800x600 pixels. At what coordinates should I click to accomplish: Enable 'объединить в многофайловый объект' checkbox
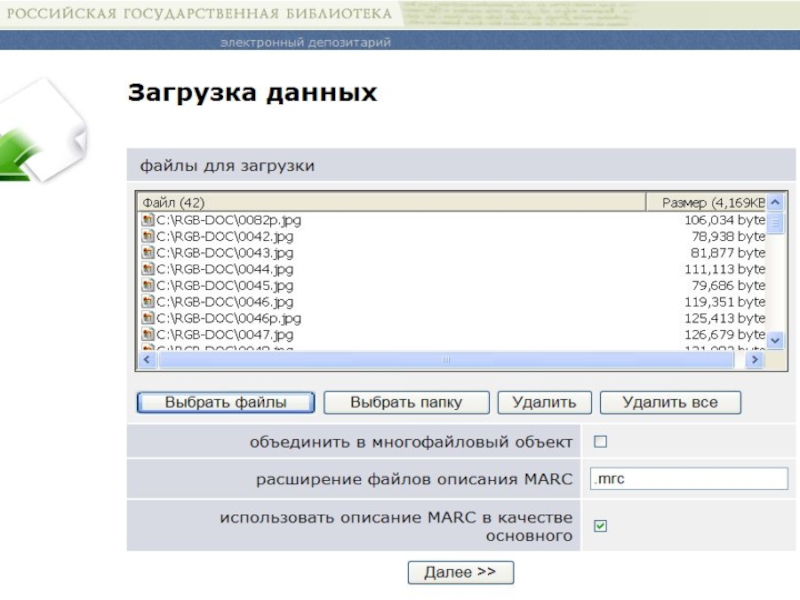pyautogui.click(x=601, y=441)
